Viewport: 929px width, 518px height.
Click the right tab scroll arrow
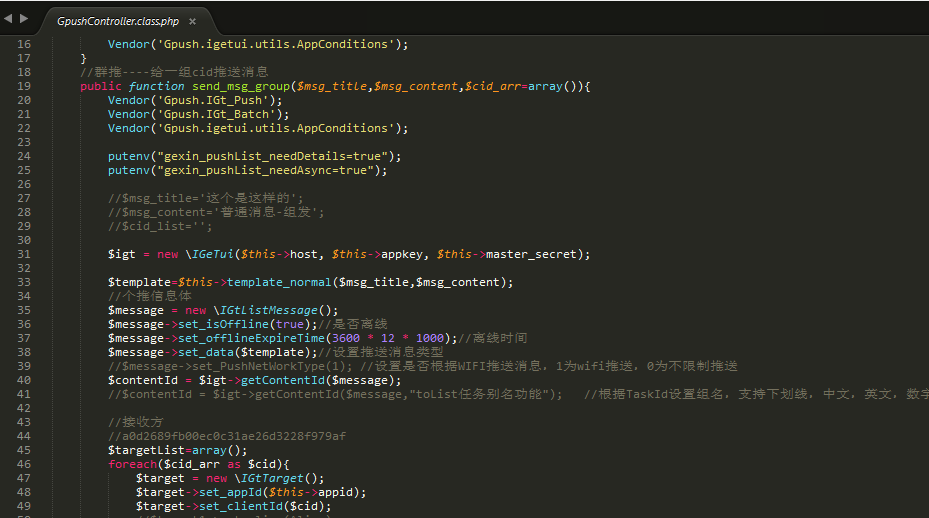point(24,19)
